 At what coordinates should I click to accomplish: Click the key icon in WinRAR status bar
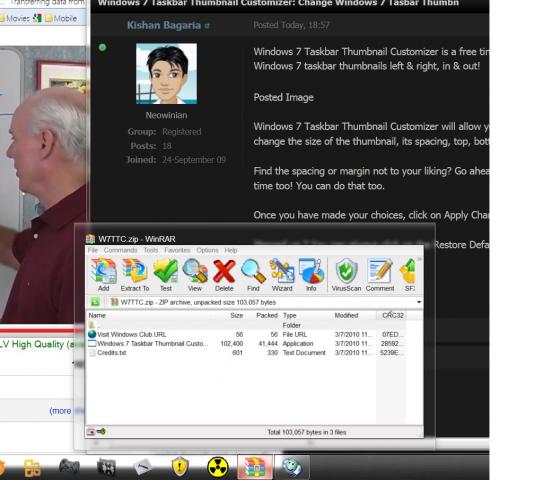[101, 431]
